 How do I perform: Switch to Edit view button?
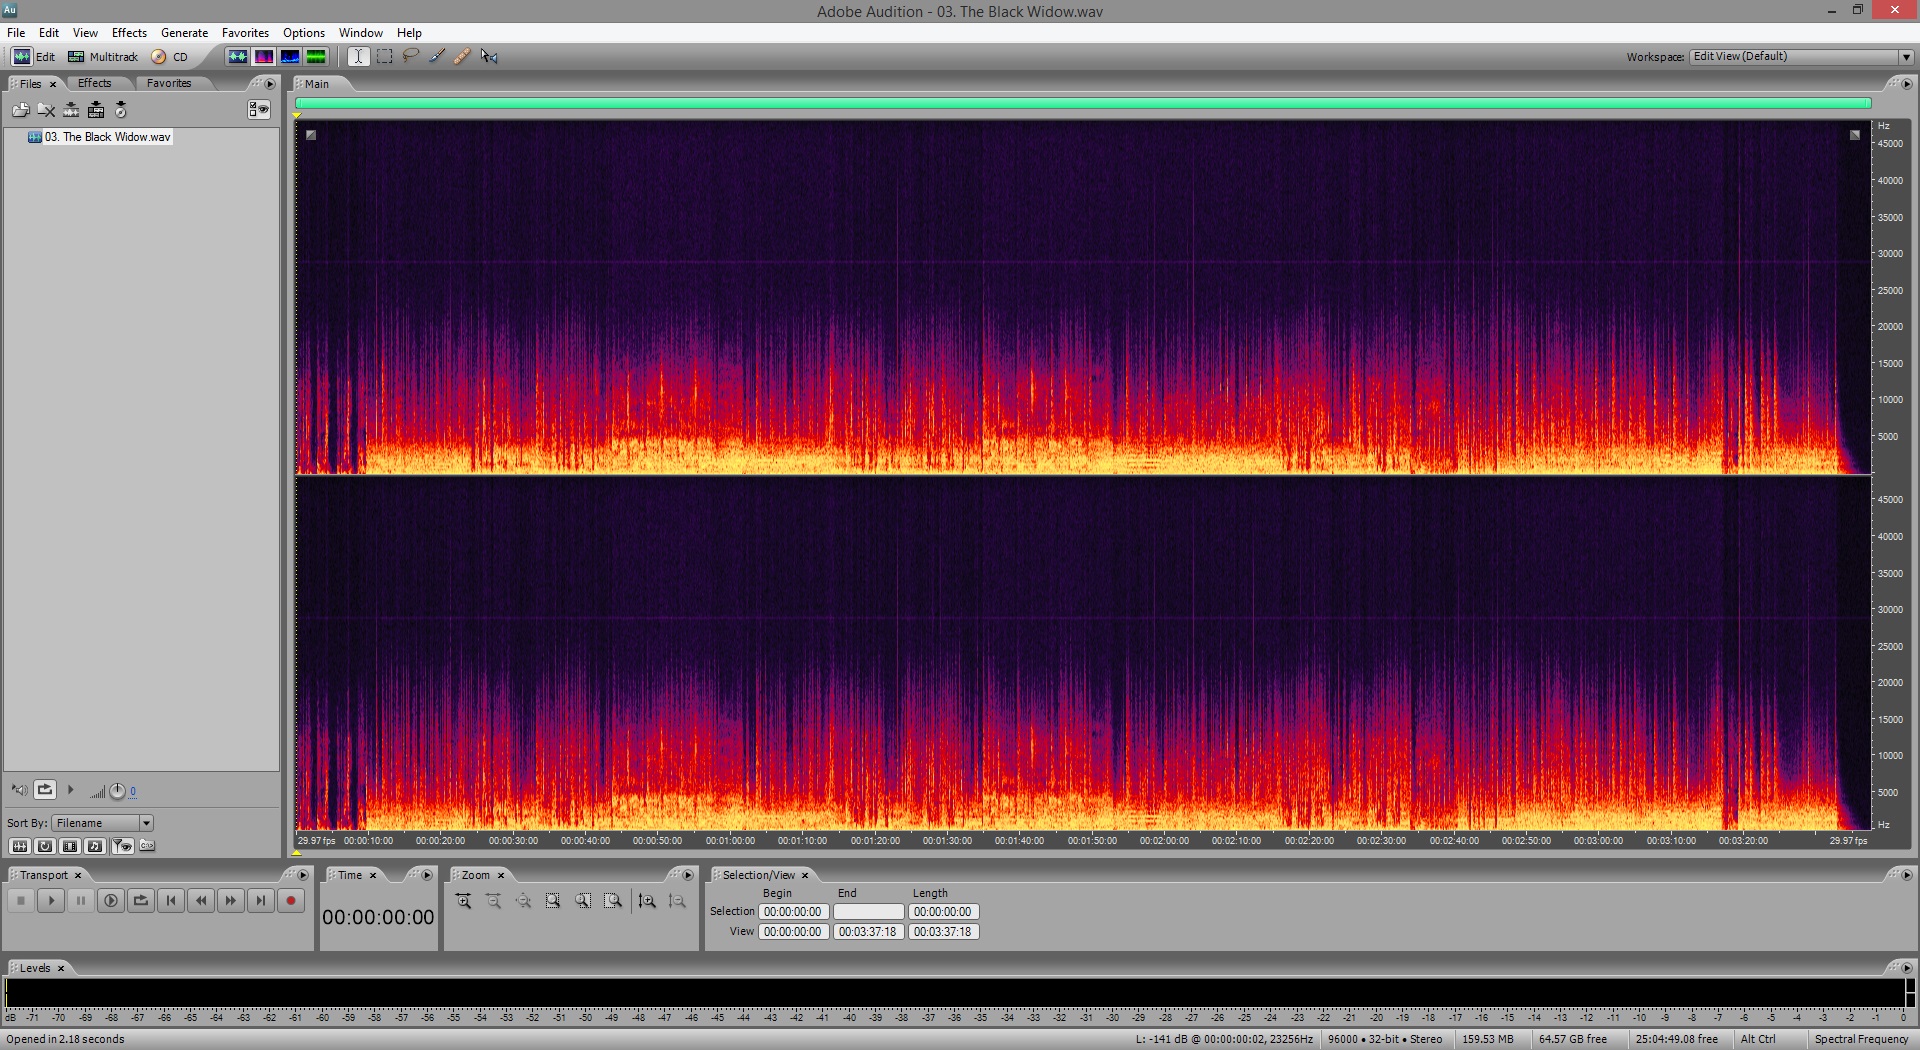[33, 57]
